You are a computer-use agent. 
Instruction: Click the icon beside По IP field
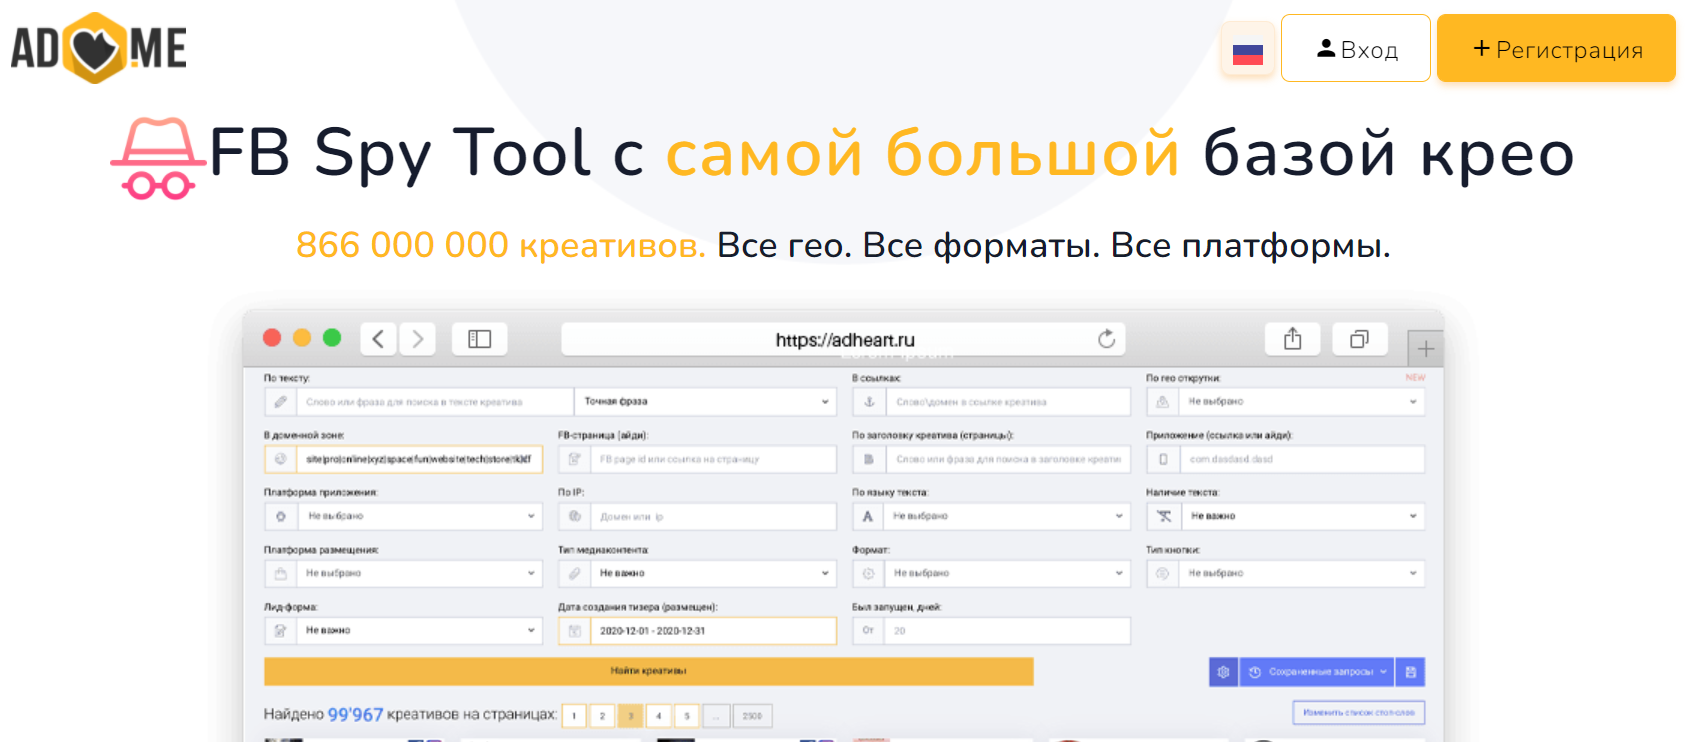click(575, 516)
